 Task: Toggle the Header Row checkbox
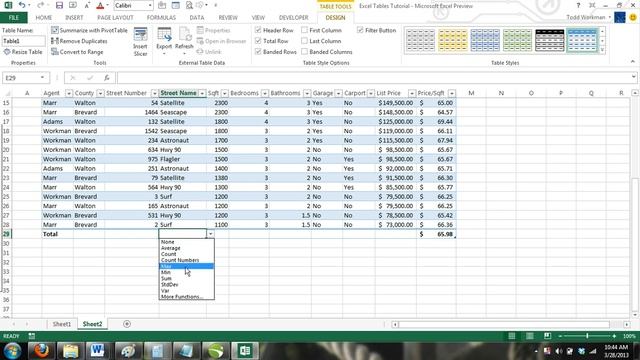(x=258, y=30)
